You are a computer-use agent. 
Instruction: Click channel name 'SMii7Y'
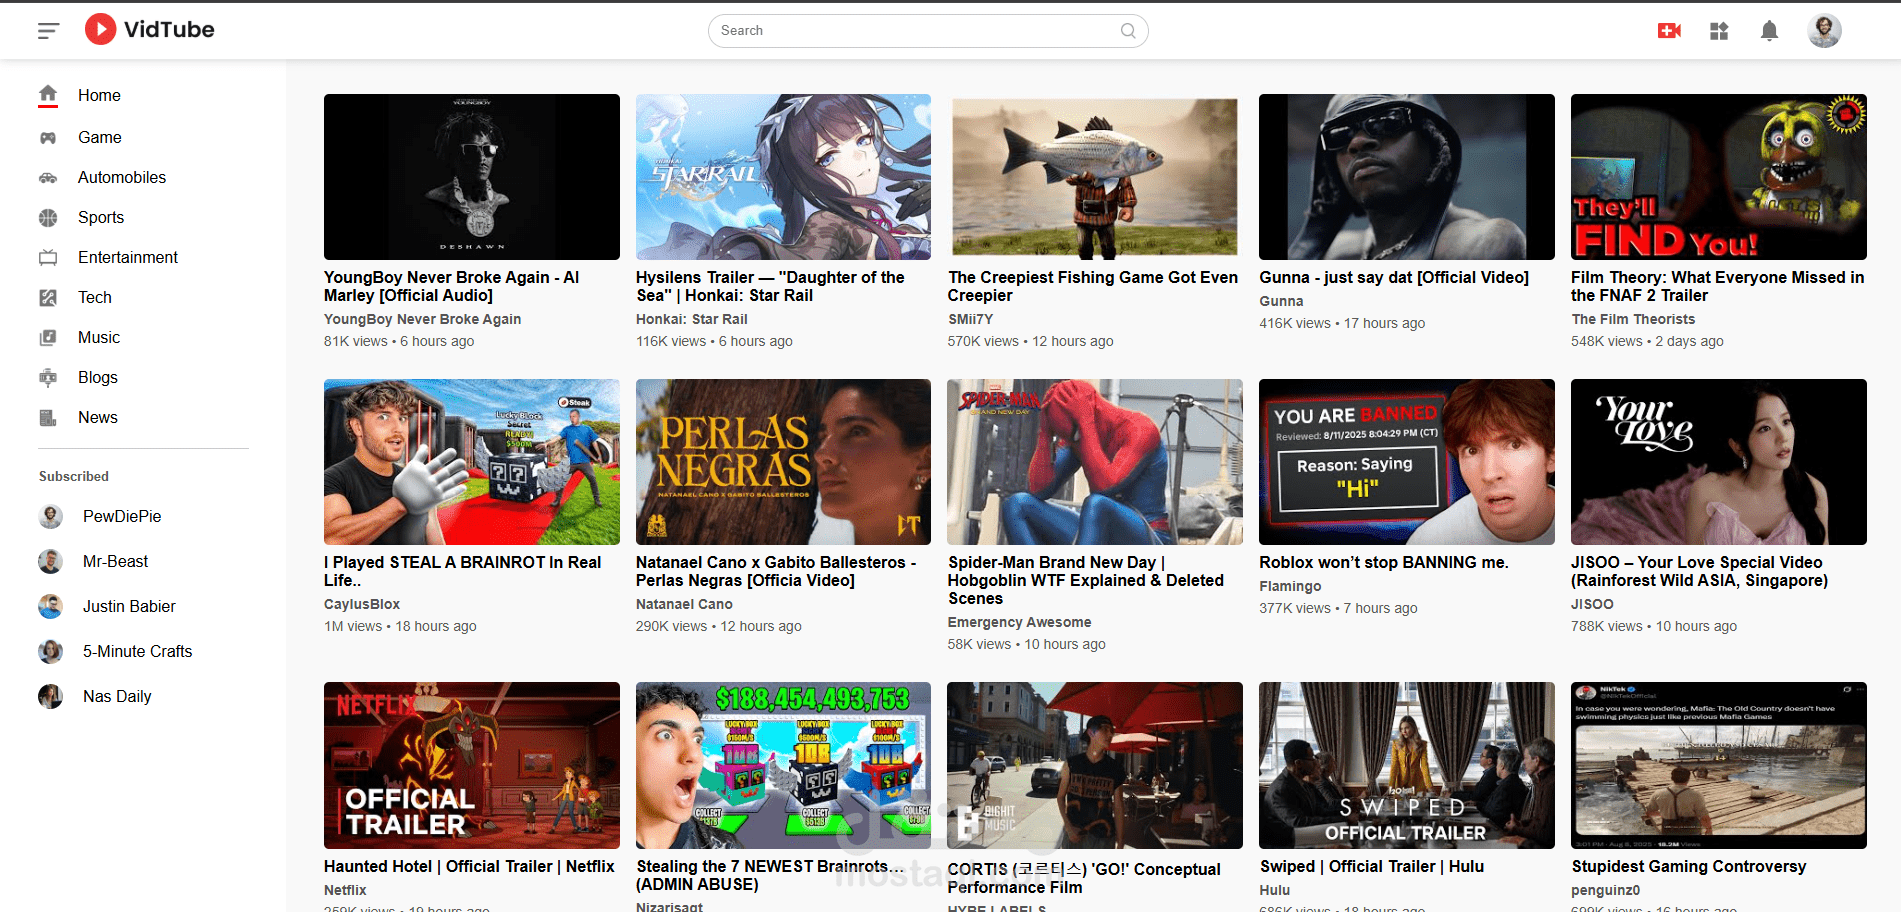tap(970, 319)
